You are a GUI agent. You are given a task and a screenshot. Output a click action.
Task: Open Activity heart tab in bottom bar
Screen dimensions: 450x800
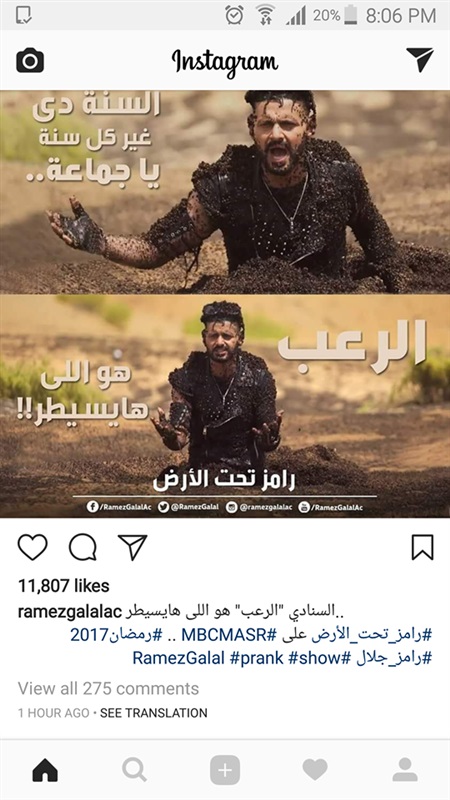pyautogui.click(x=315, y=769)
